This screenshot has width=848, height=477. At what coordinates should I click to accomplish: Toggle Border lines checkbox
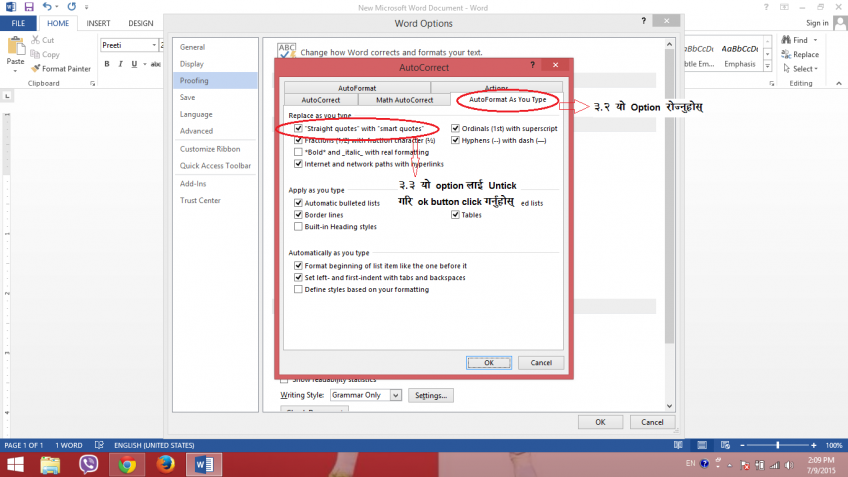(x=298, y=215)
